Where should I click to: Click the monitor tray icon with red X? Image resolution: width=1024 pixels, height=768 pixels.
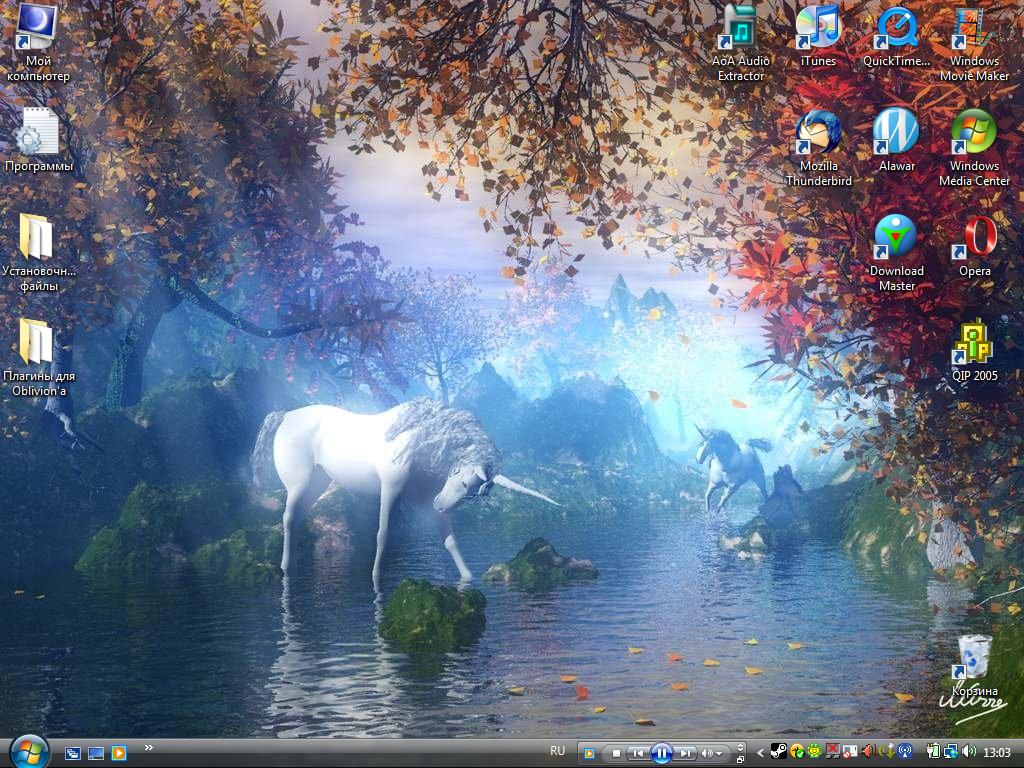pos(833,752)
